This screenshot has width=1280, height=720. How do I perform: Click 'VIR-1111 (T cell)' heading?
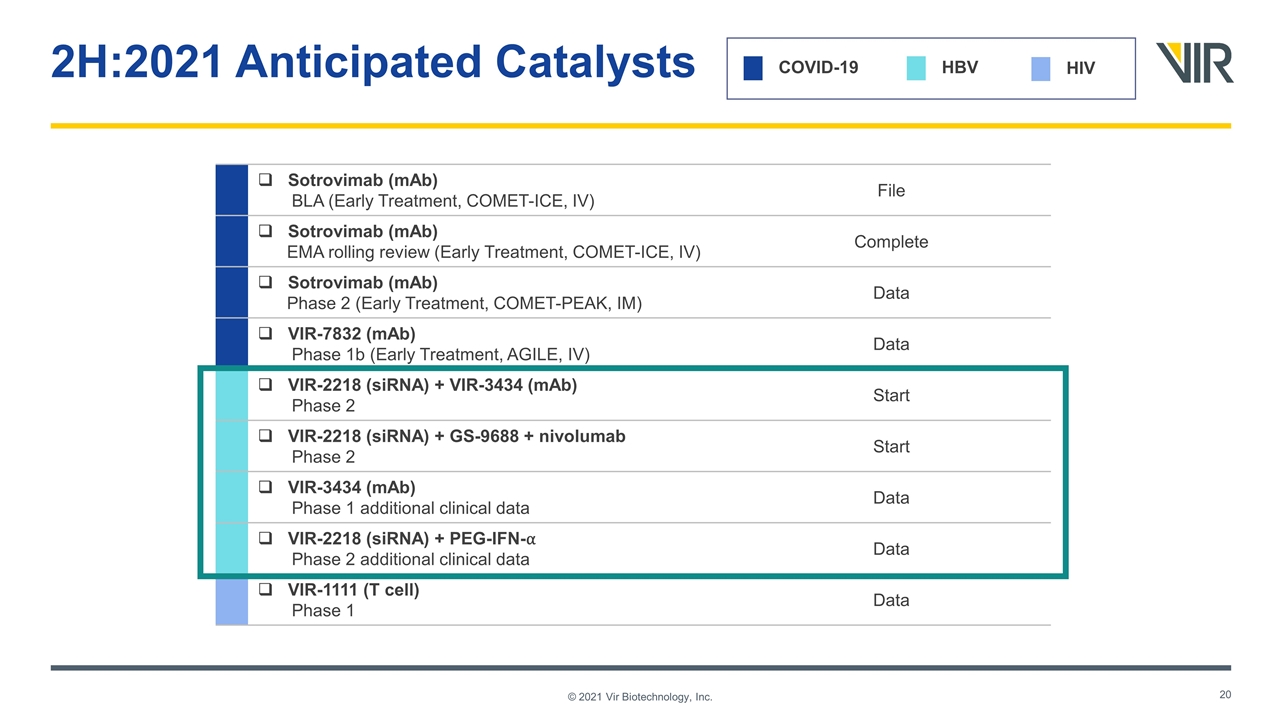[x=354, y=590]
